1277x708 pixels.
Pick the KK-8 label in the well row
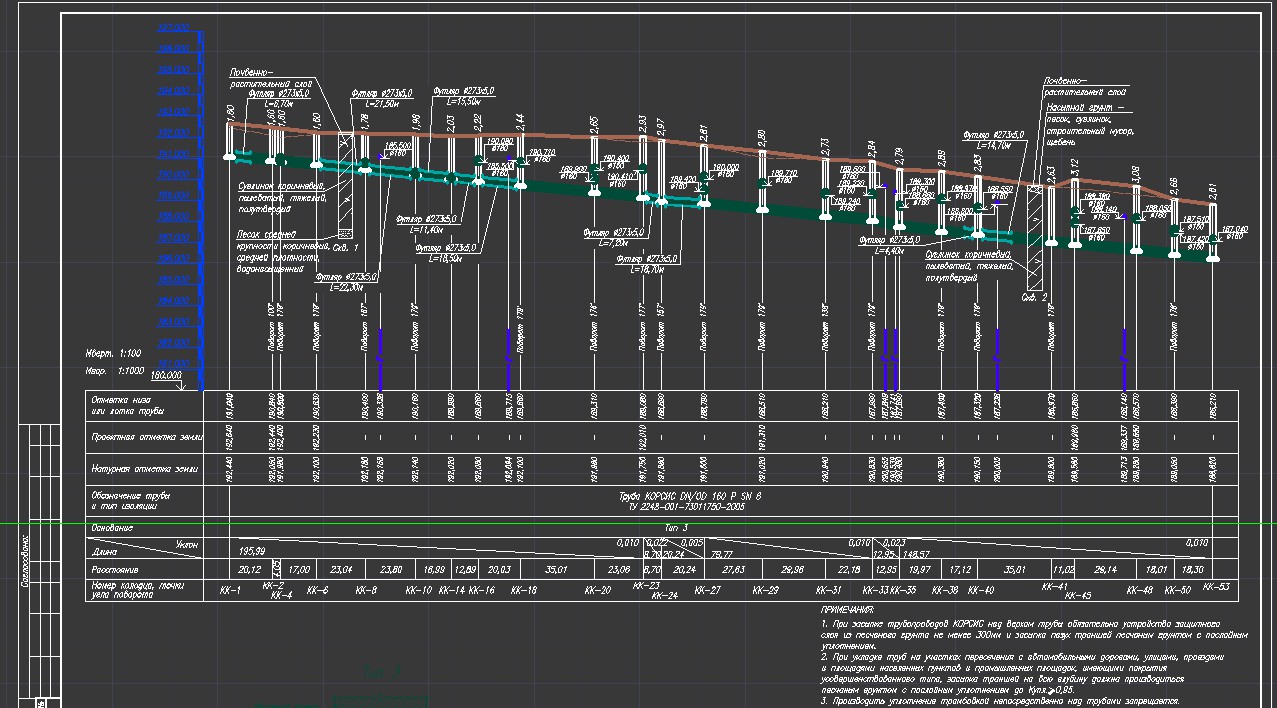(x=366, y=590)
